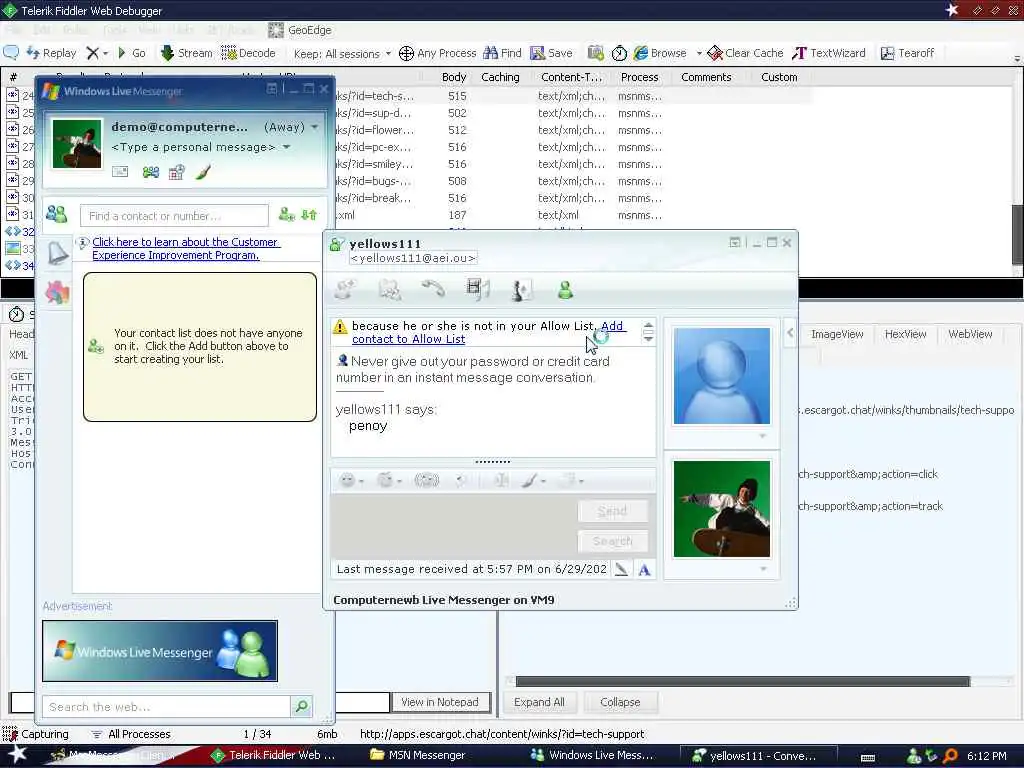Click the web search magnifier button
Screen dimensions: 1024x768
tap(301, 706)
